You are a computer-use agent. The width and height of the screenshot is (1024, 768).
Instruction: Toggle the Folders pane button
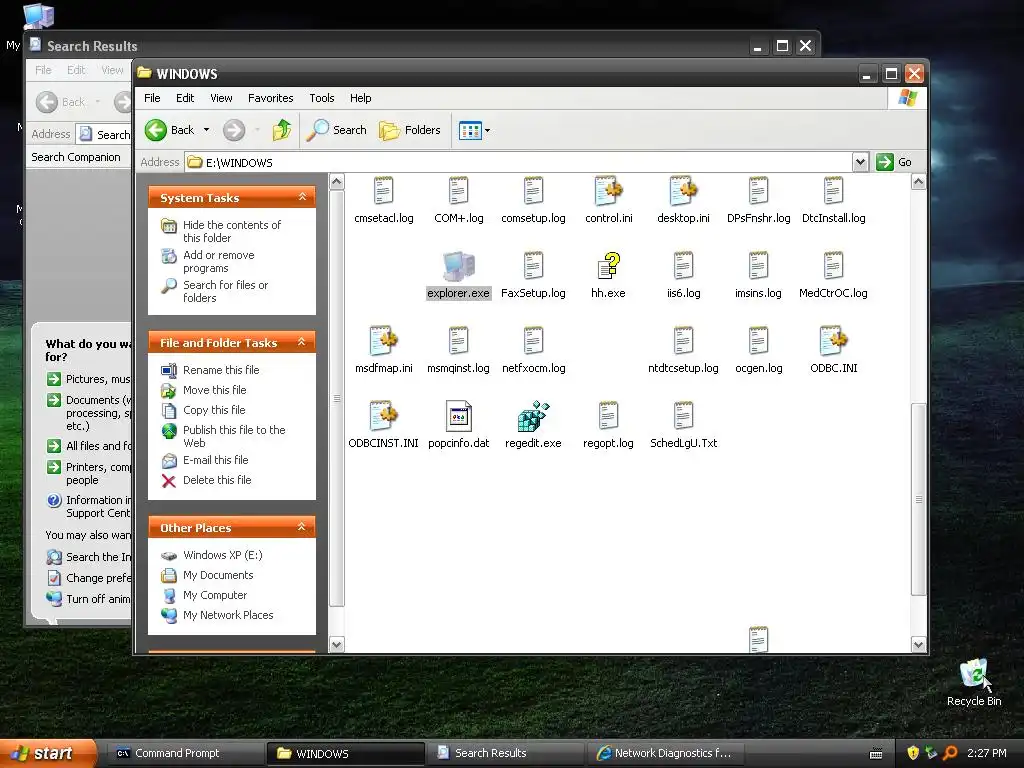click(x=410, y=130)
